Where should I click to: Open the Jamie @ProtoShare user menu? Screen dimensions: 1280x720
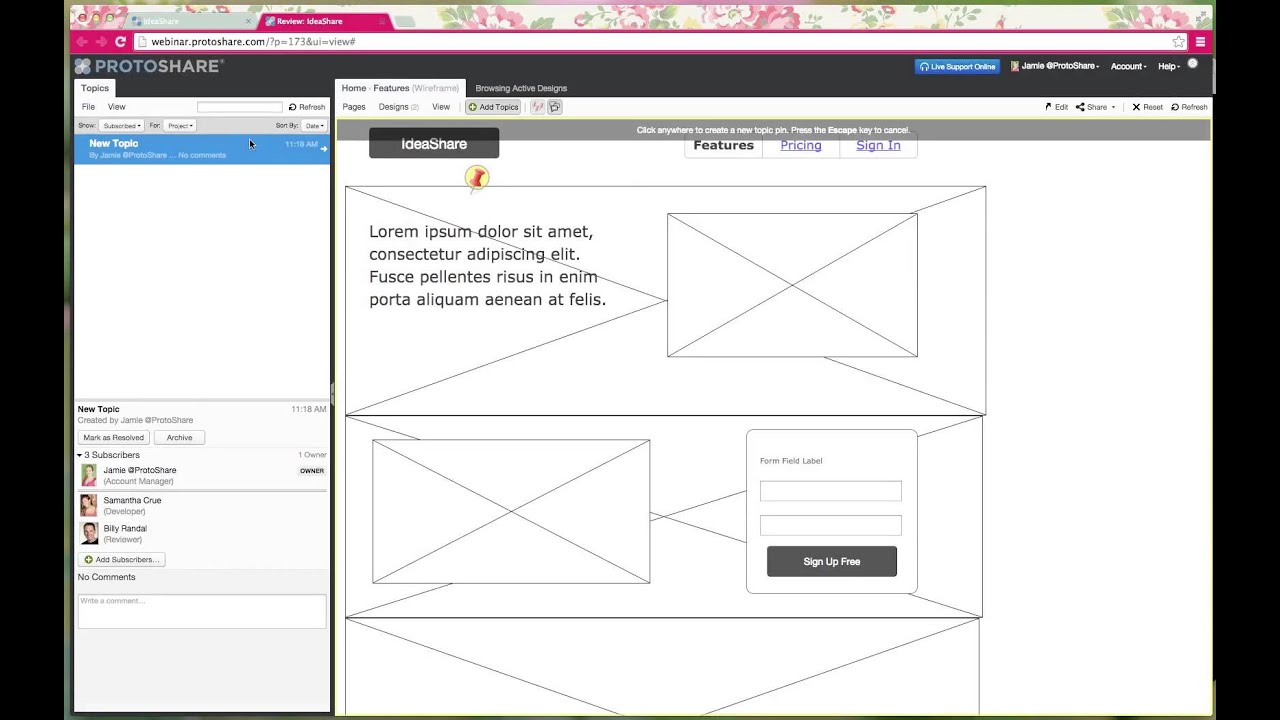click(1055, 66)
